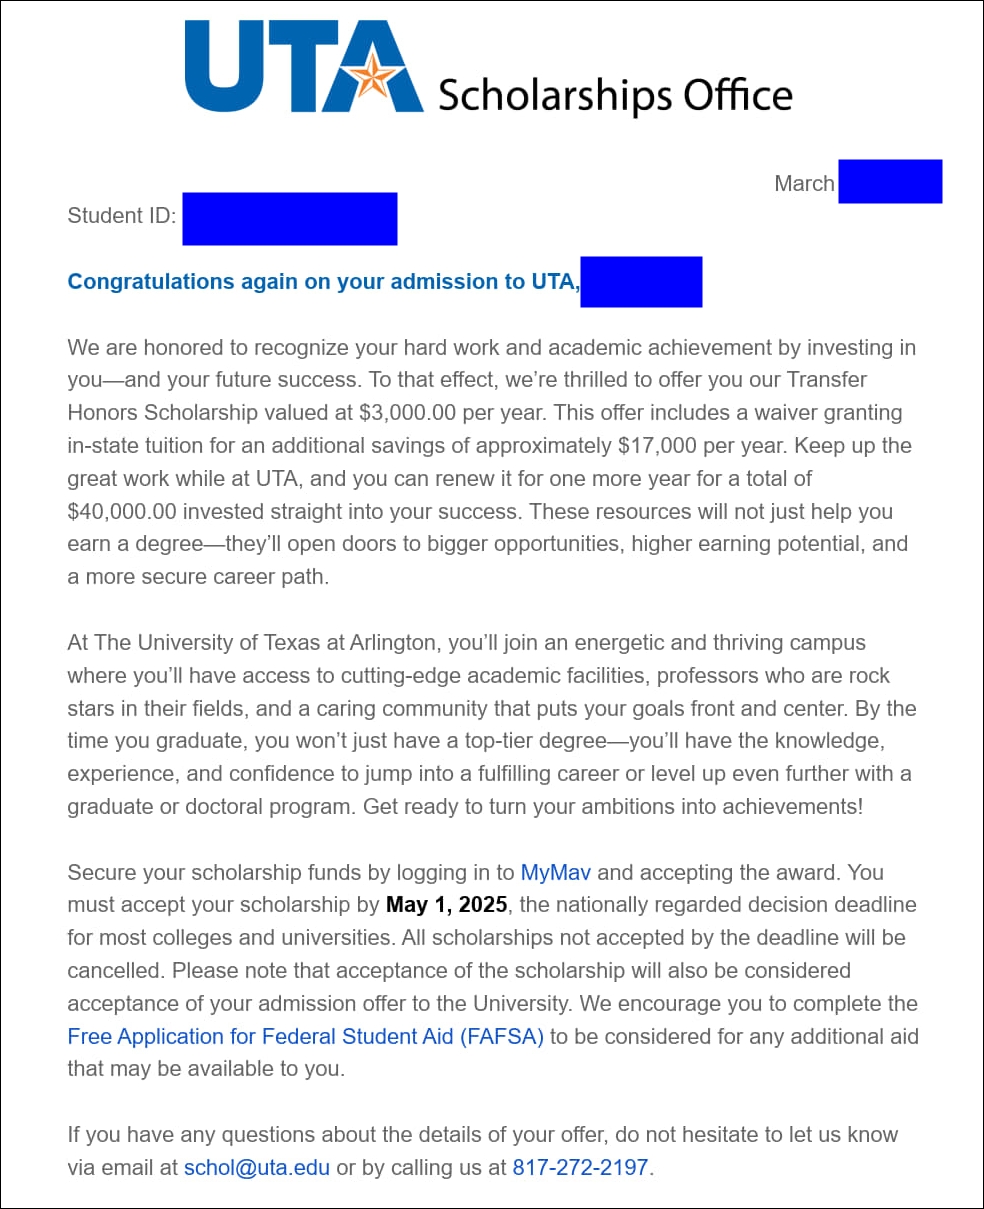Image resolution: width=984 pixels, height=1209 pixels.
Task: Click the 'Get ready to turn your ambitions' sentence
Action: click(612, 806)
